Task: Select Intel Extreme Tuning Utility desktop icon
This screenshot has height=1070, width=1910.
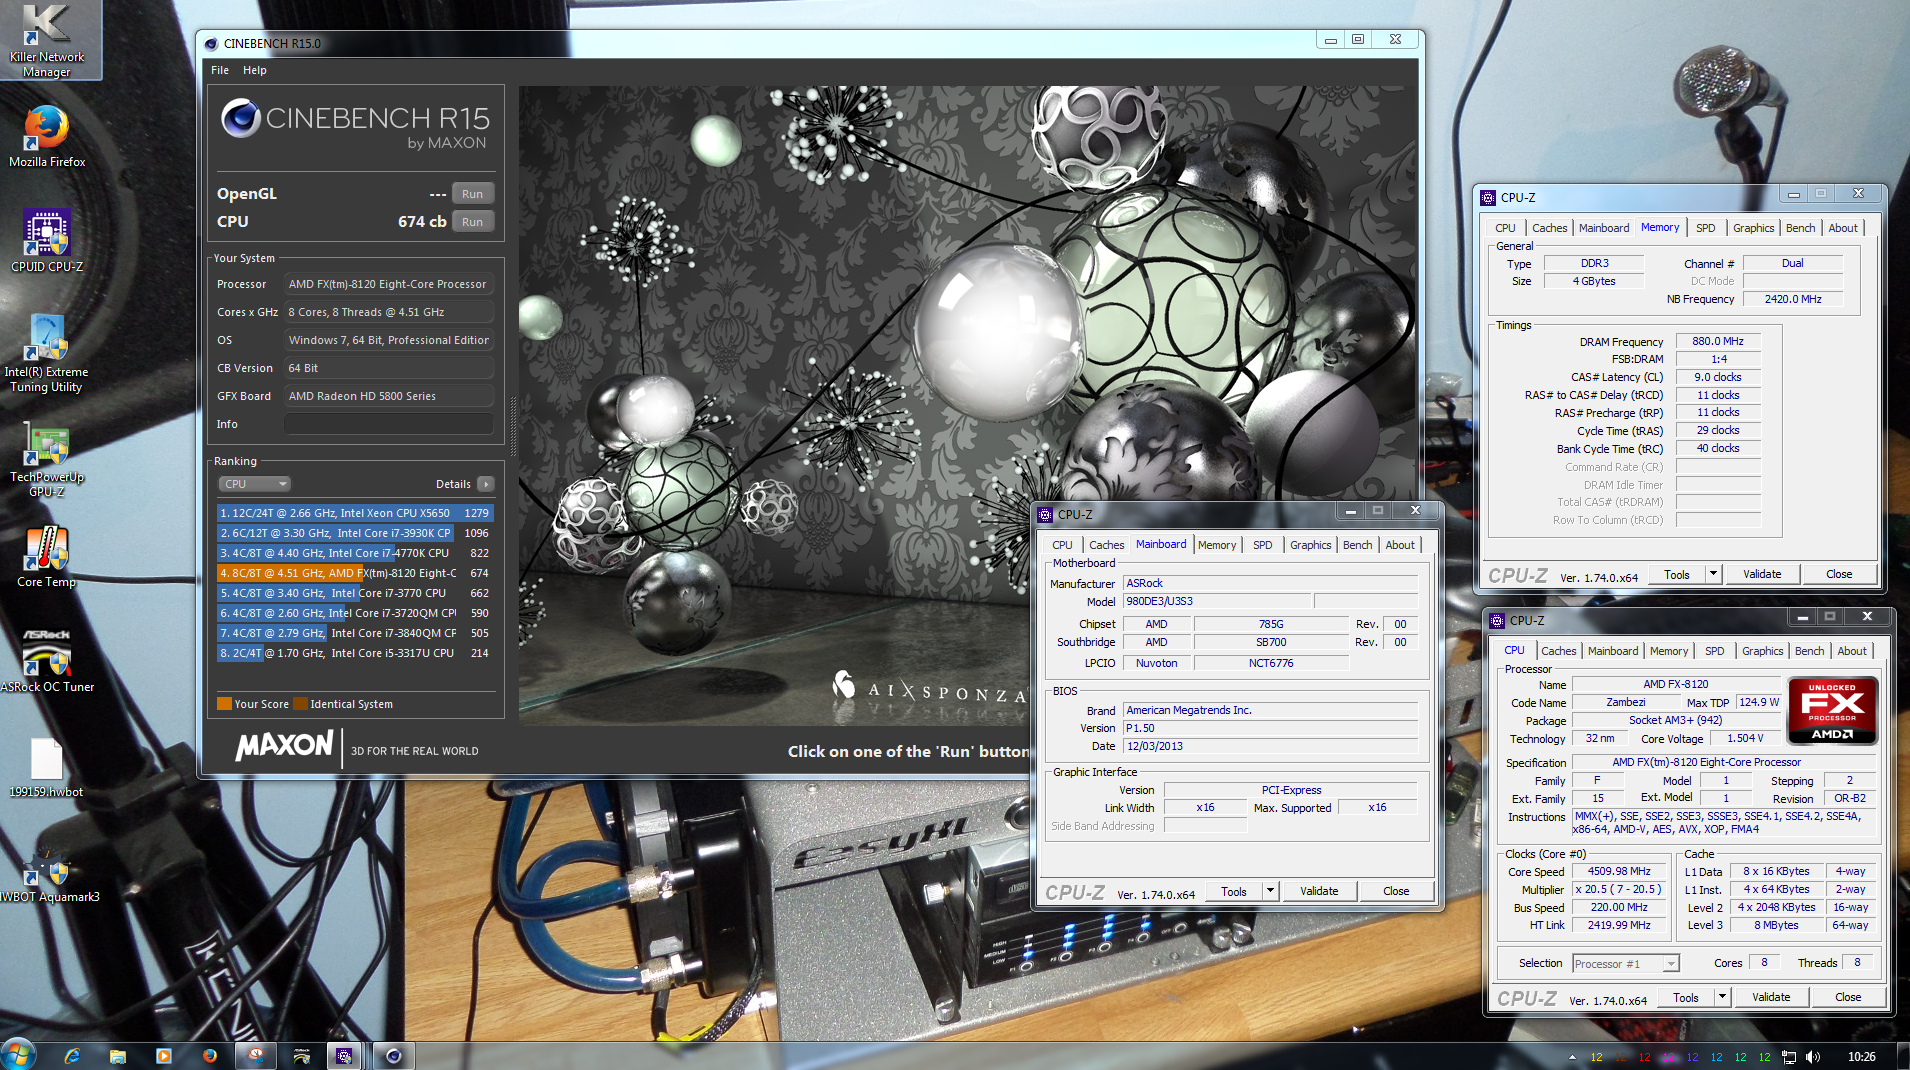Action: pos(47,353)
